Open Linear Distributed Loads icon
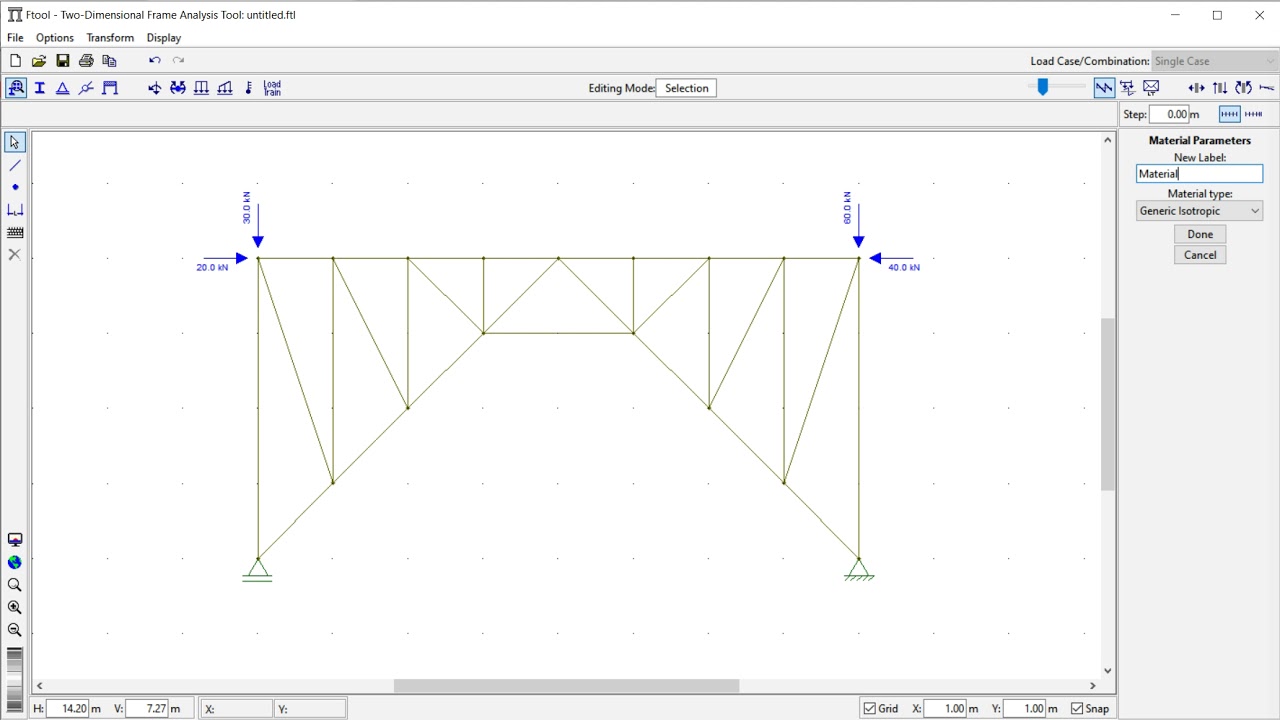1280x720 pixels. (x=225, y=88)
